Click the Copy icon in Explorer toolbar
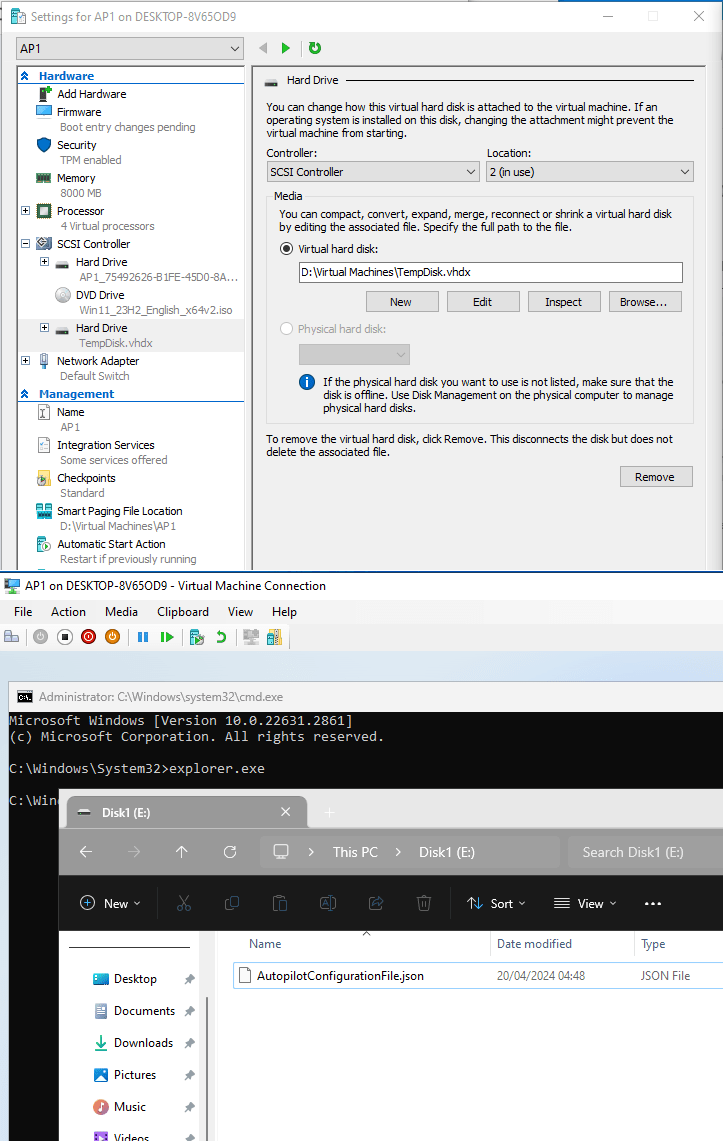 tap(232, 903)
